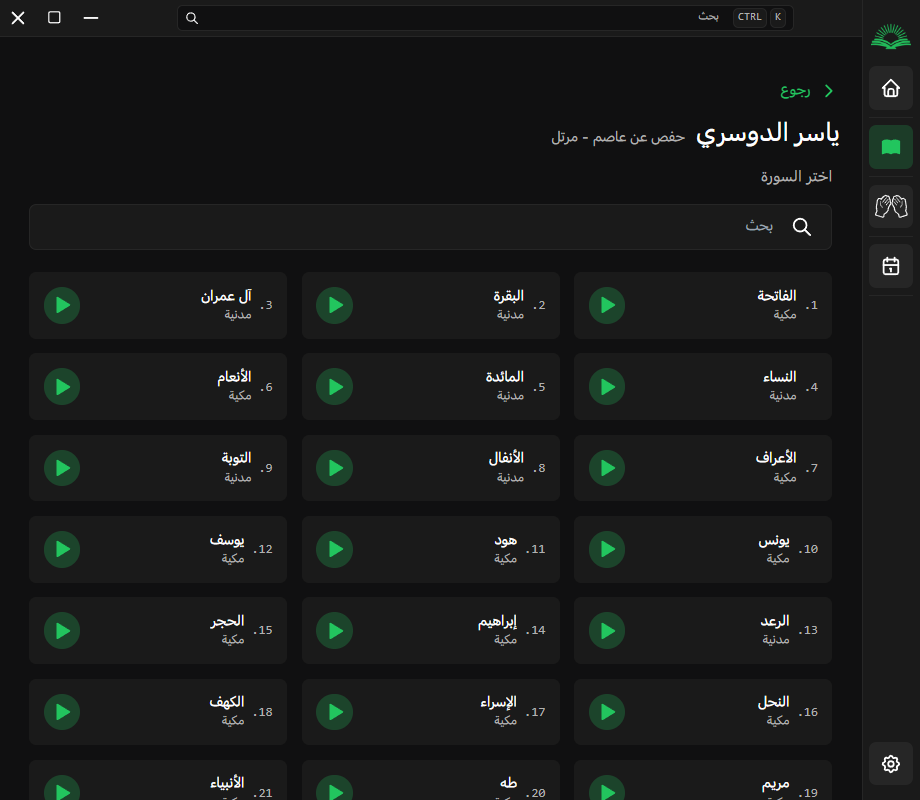The height and width of the screenshot is (800, 920).
Task: Maximize the application window
Action: point(54,18)
